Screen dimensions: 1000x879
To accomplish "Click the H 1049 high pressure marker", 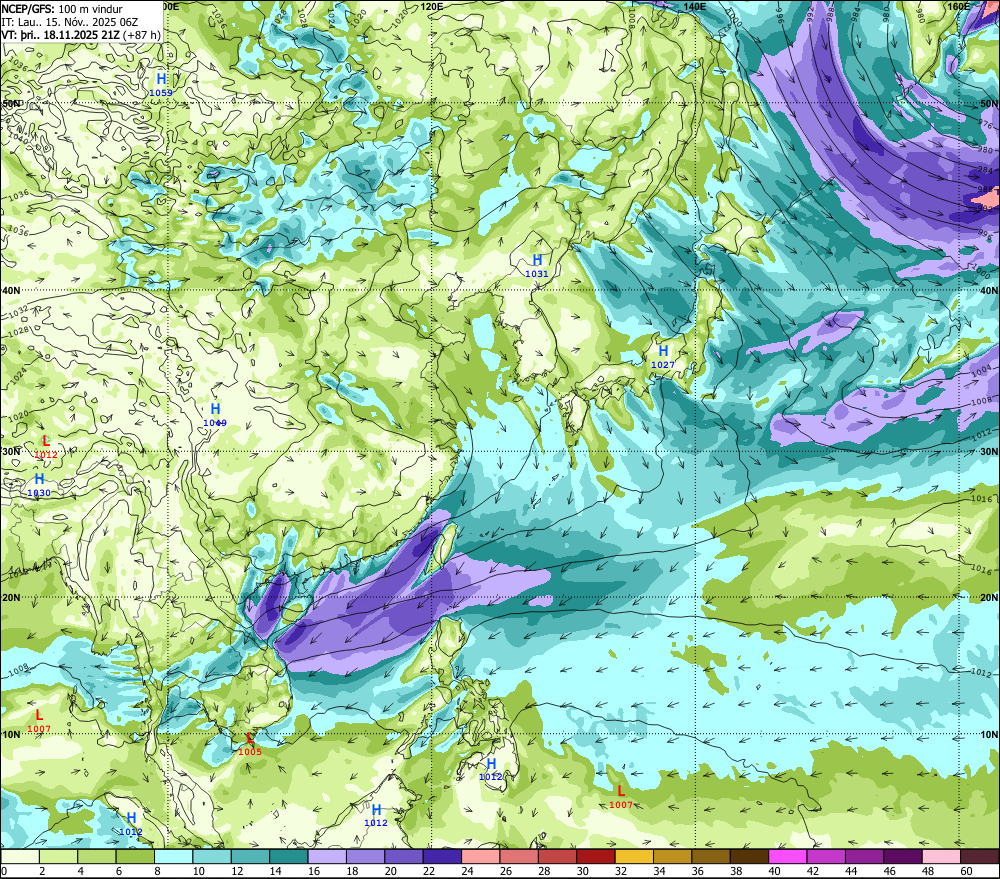I will 215,415.
